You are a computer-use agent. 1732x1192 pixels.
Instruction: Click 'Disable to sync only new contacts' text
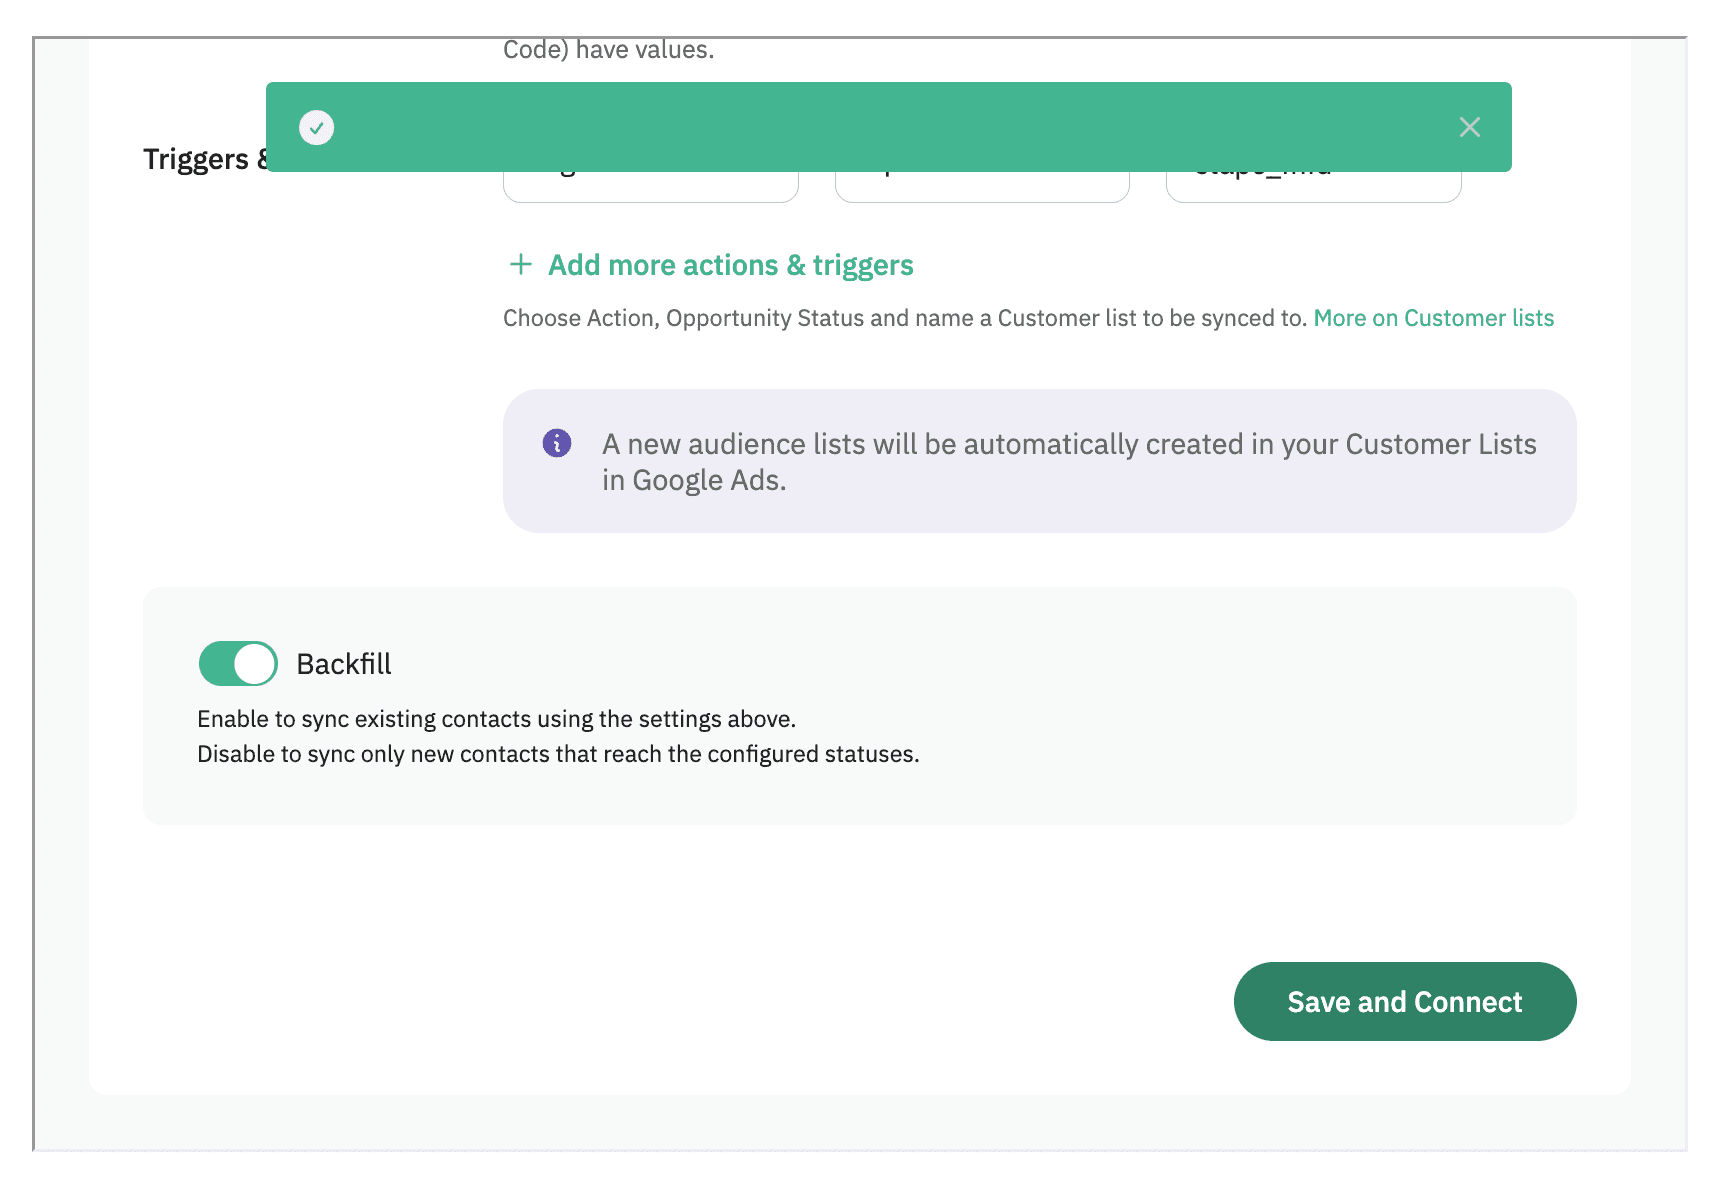pyautogui.click(x=558, y=754)
